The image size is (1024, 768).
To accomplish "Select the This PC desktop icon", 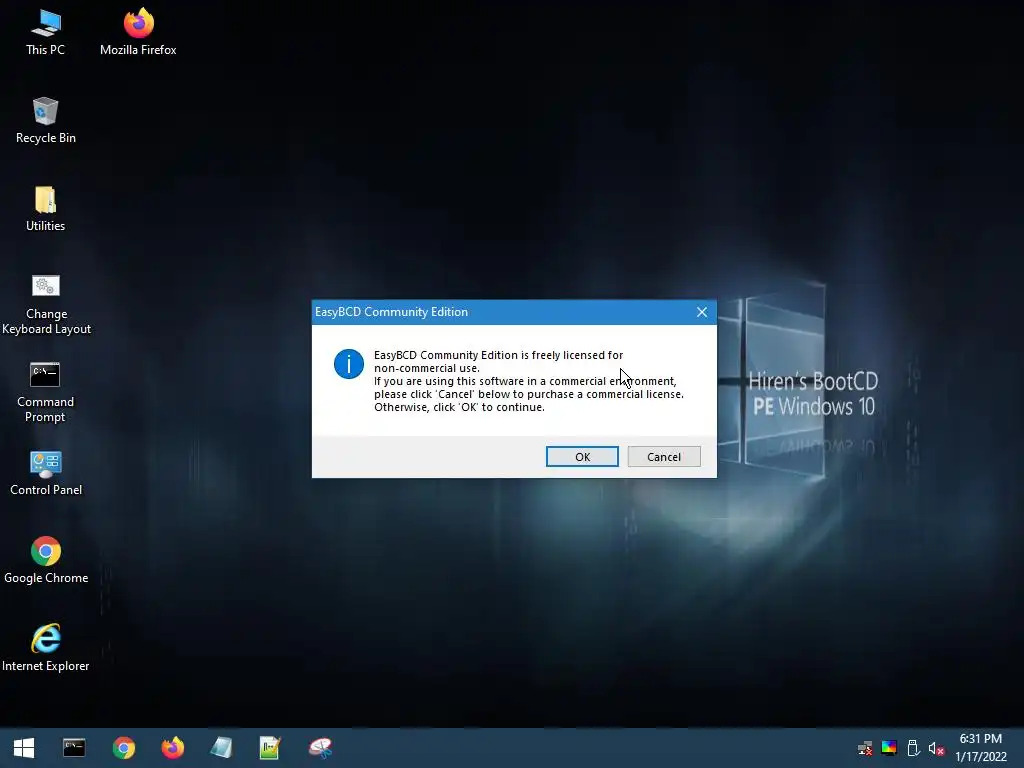I will 45,33.
